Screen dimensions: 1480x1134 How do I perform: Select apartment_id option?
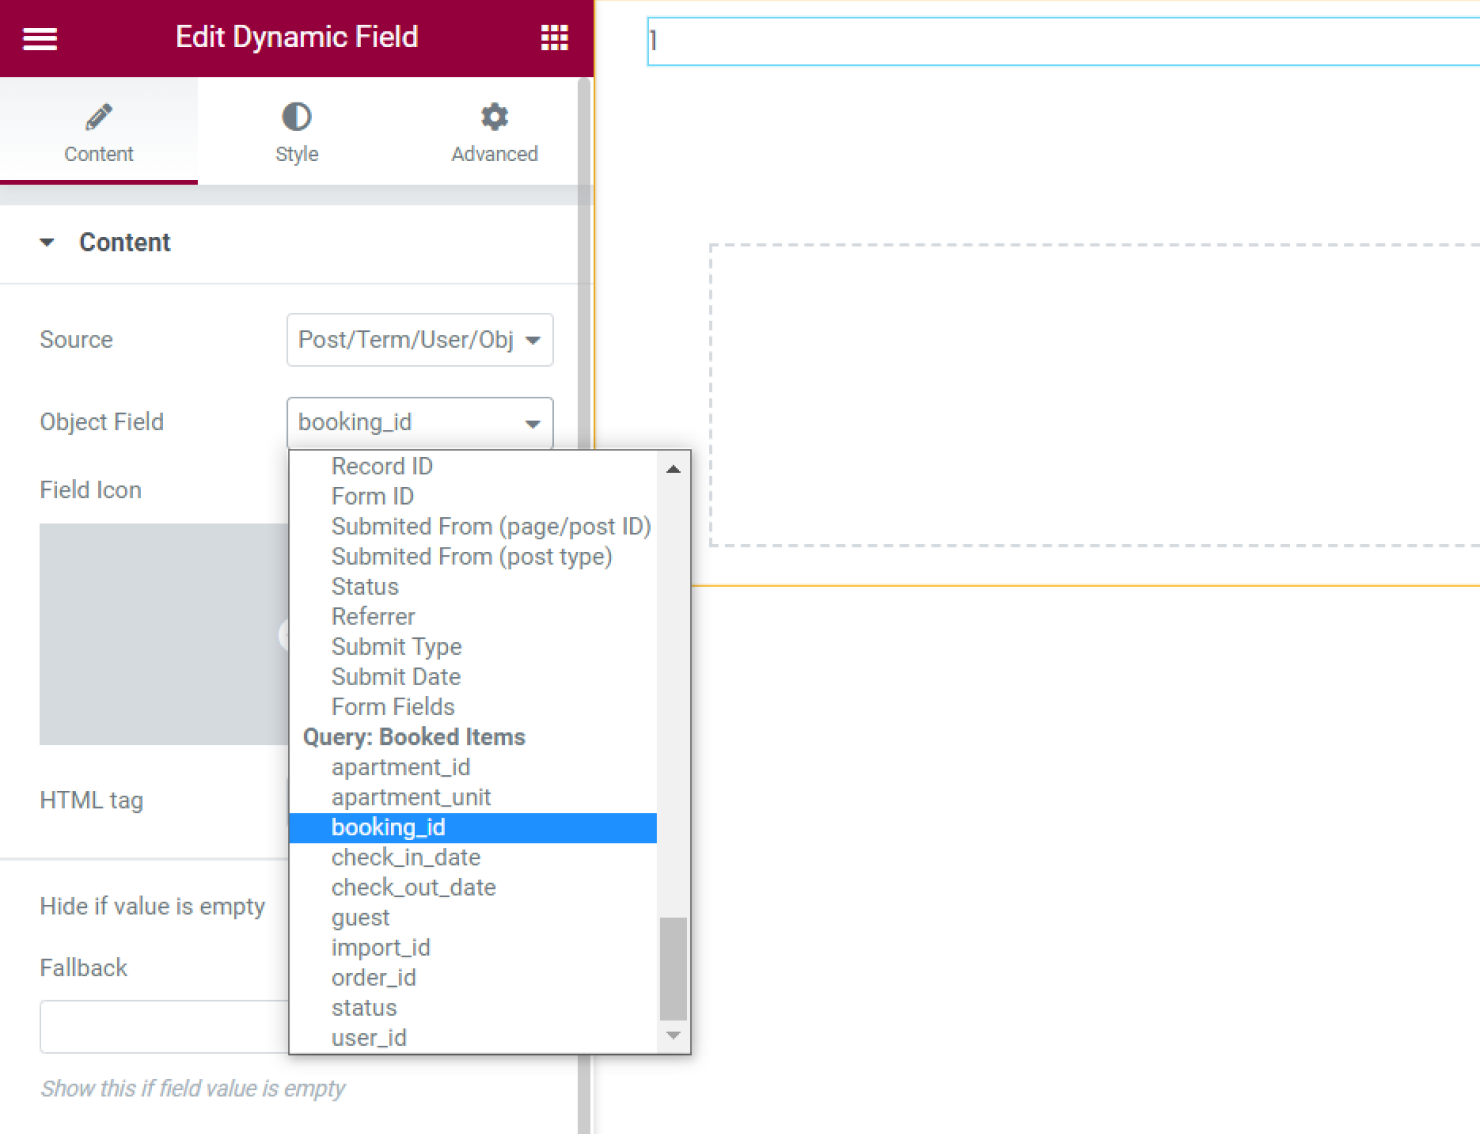473,767
